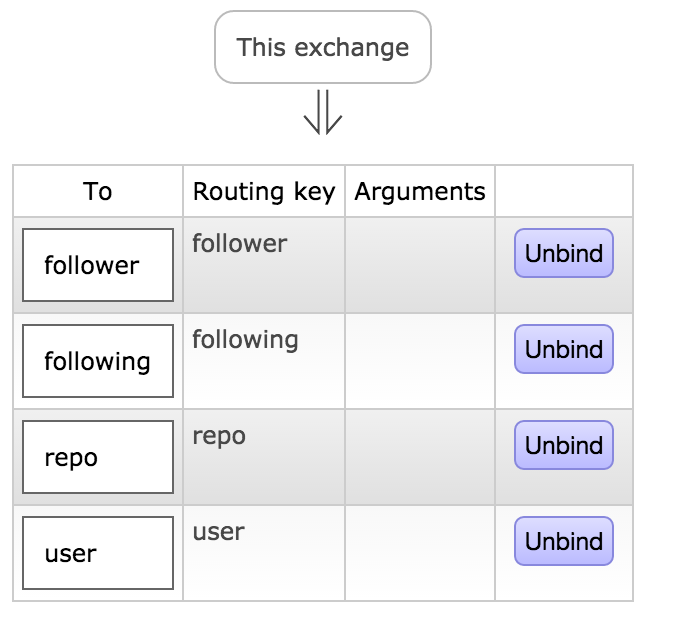Select the following routing key text
This screenshot has height=636, width=692.
(245, 339)
